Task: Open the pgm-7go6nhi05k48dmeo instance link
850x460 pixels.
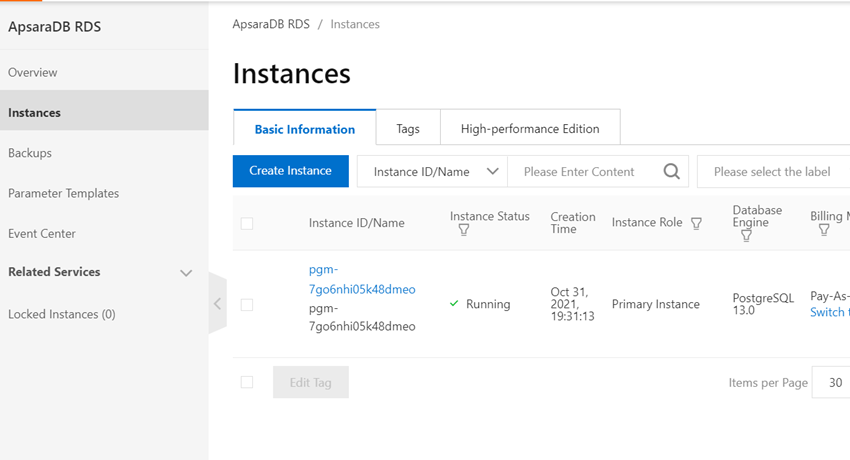Action: (x=362, y=280)
